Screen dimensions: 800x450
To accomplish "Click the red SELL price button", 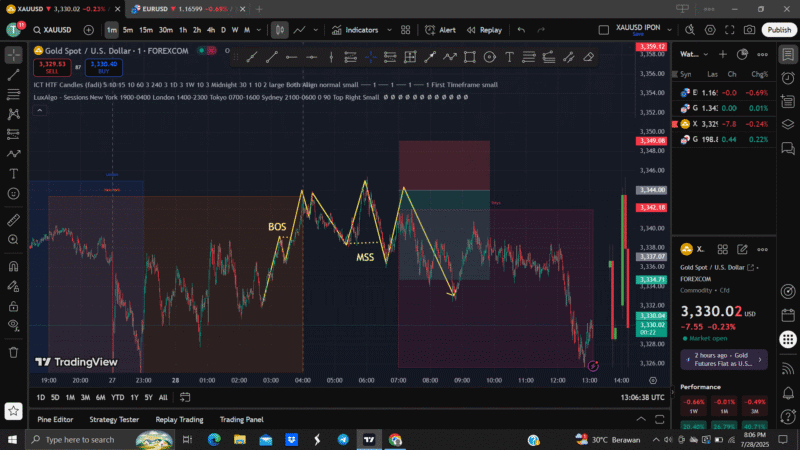I will click(x=50, y=67).
